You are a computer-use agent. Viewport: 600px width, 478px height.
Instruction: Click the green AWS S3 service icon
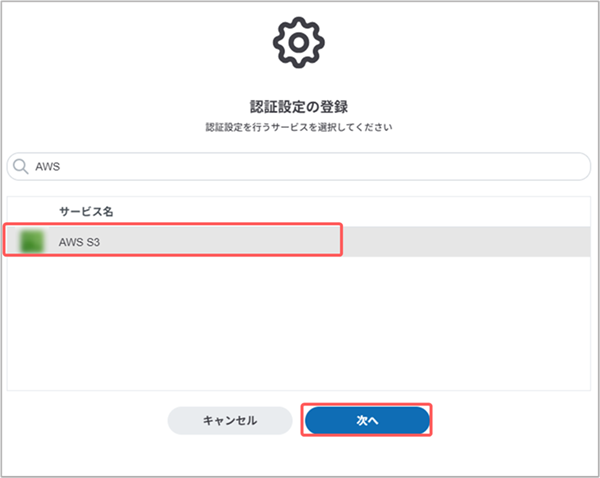pyautogui.click(x=32, y=240)
